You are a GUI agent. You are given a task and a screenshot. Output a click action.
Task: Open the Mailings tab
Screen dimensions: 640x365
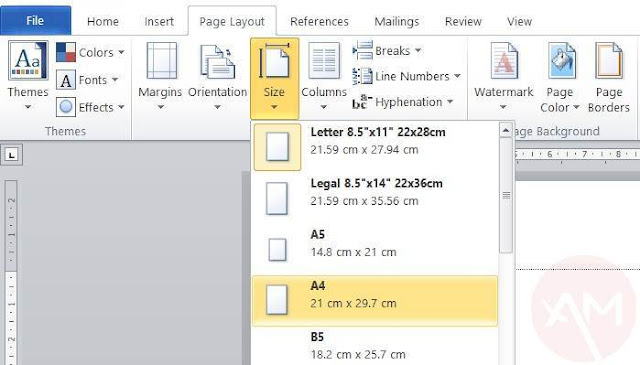(x=397, y=21)
